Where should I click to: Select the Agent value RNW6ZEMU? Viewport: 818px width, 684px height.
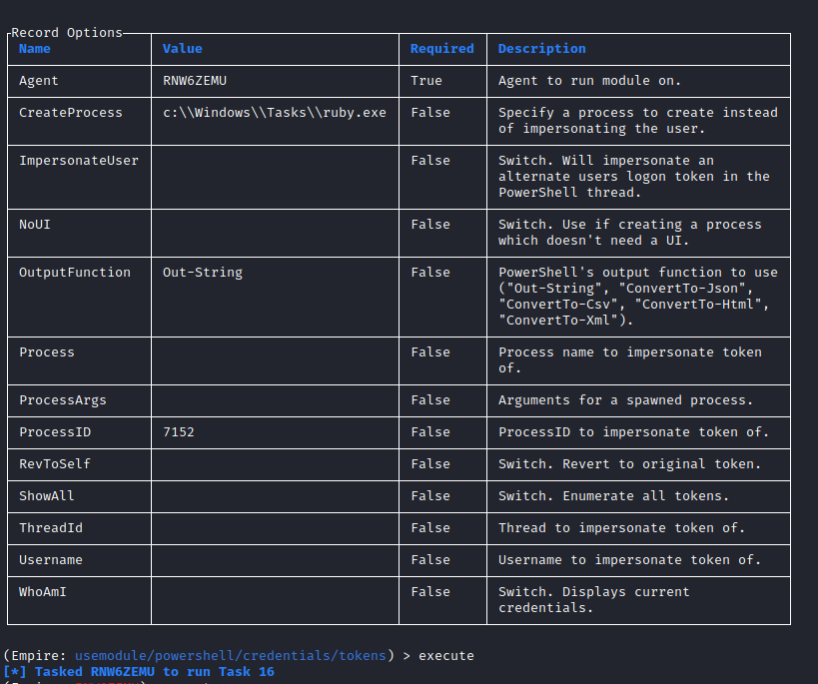pos(195,81)
